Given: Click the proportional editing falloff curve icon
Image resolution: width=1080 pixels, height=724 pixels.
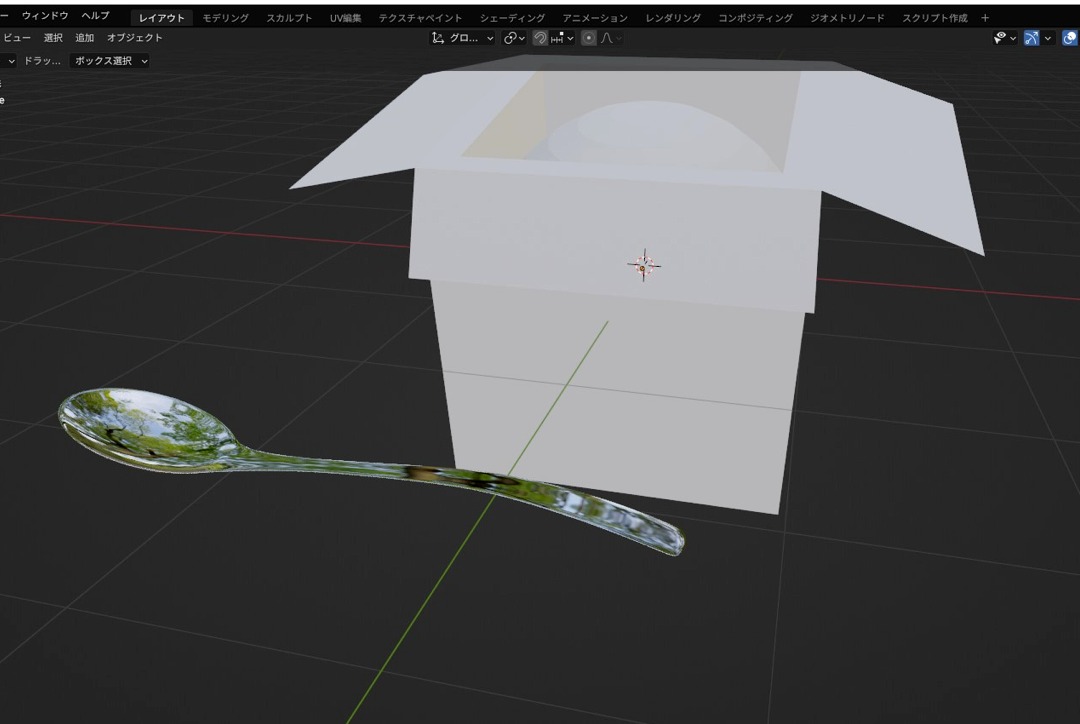Looking at the screenshot, I should [607, 38].
